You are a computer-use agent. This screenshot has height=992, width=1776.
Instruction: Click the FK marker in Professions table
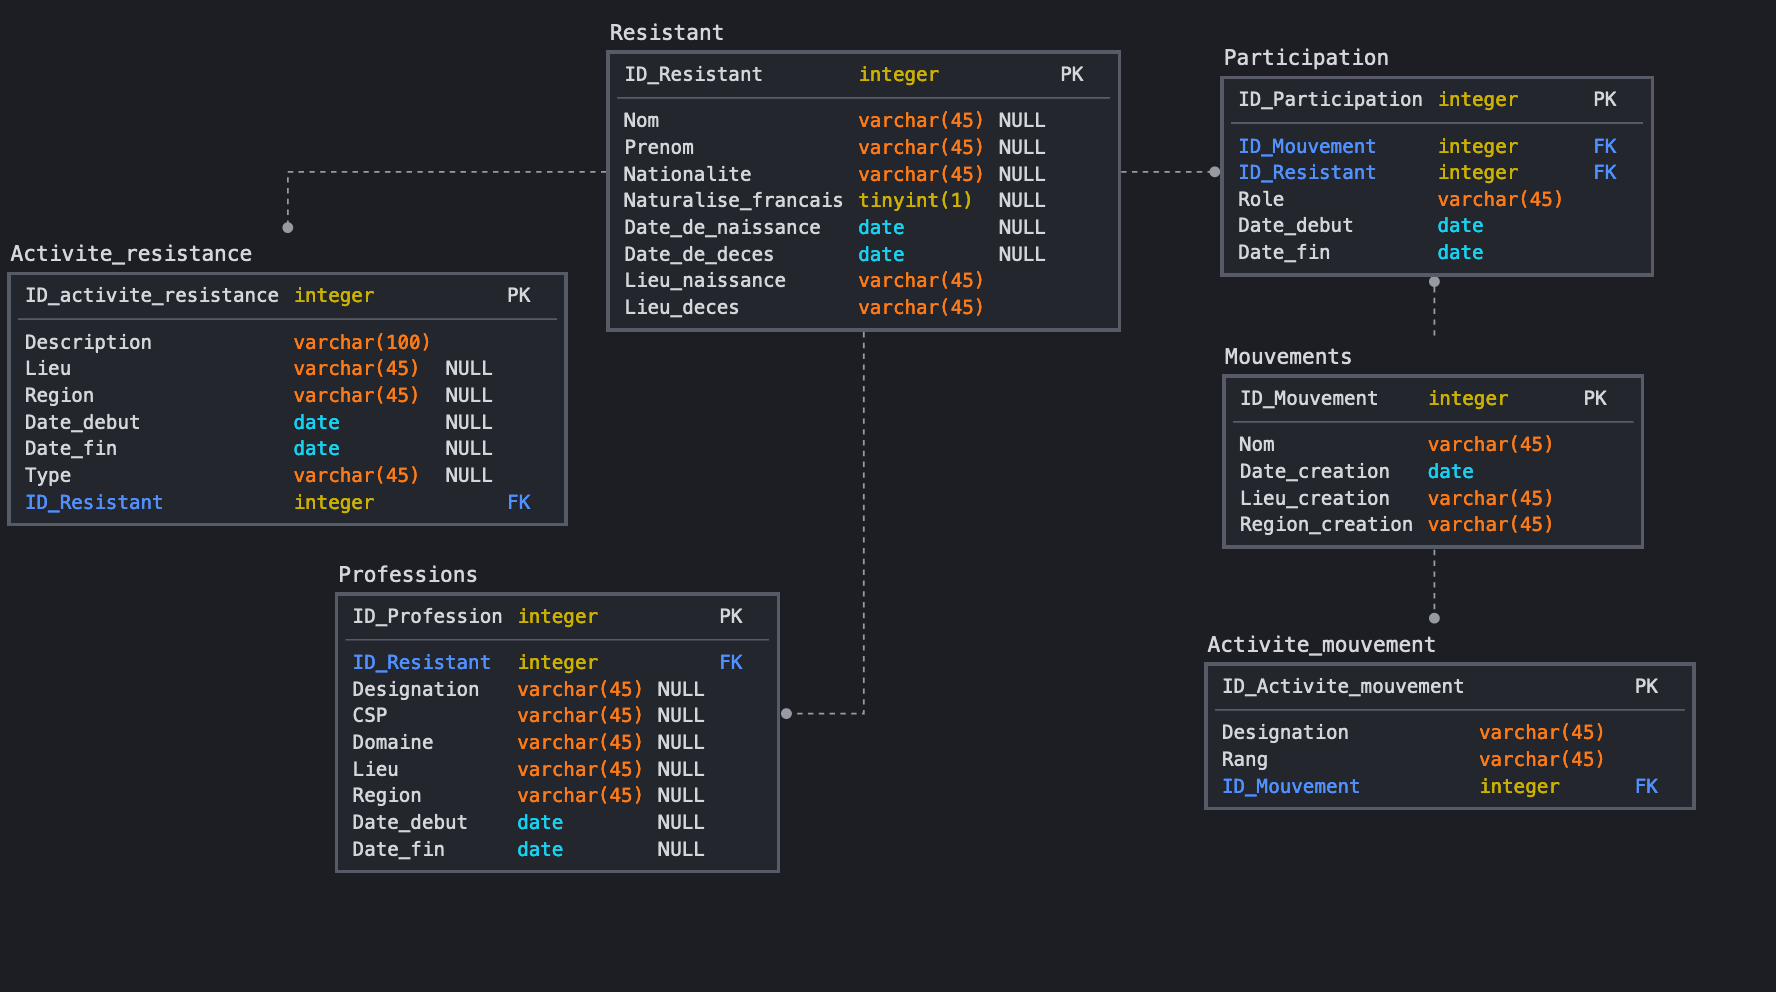point(731,662)
